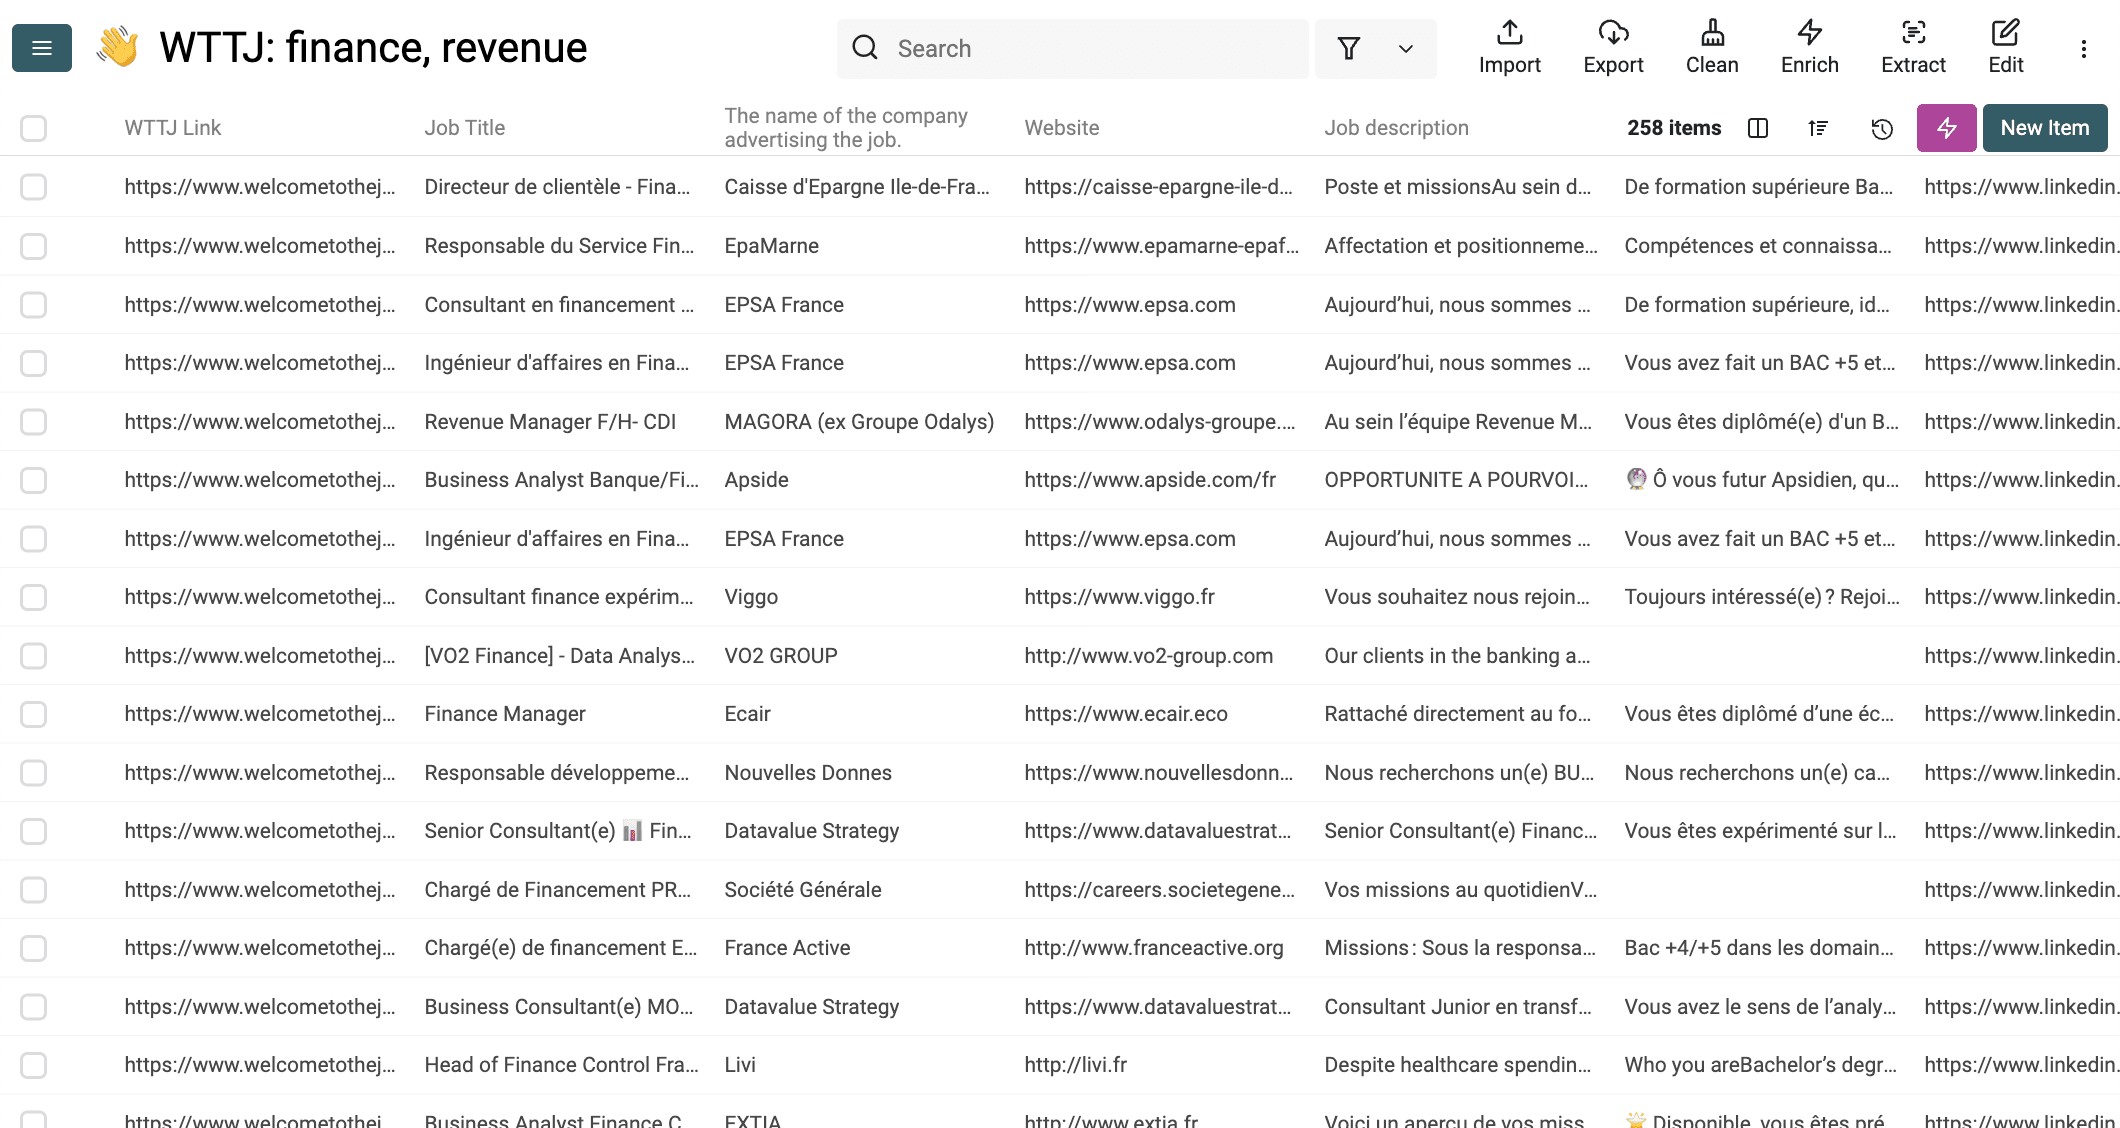Click the 'VO2 GROUP' company cell
This screenshot has width=2120, height=1128.
pos(781,656)
